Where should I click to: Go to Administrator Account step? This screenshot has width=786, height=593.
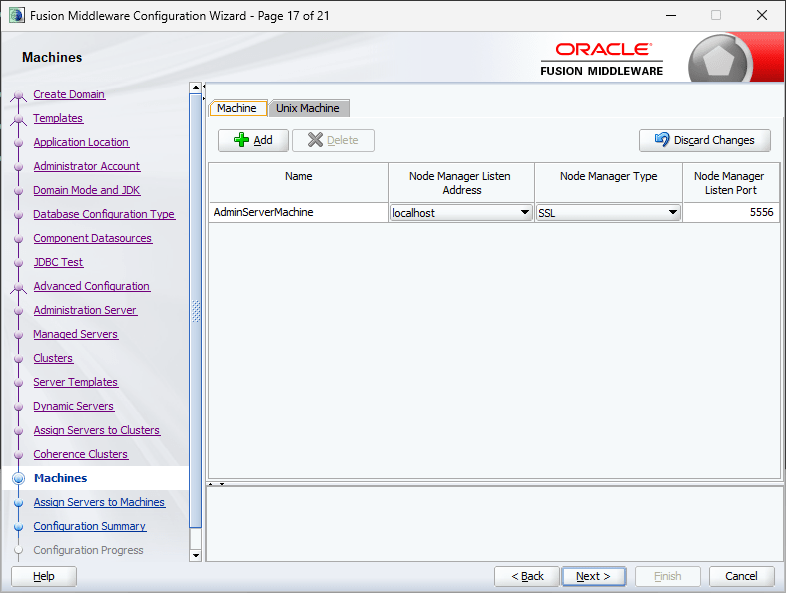pos(87,166)
